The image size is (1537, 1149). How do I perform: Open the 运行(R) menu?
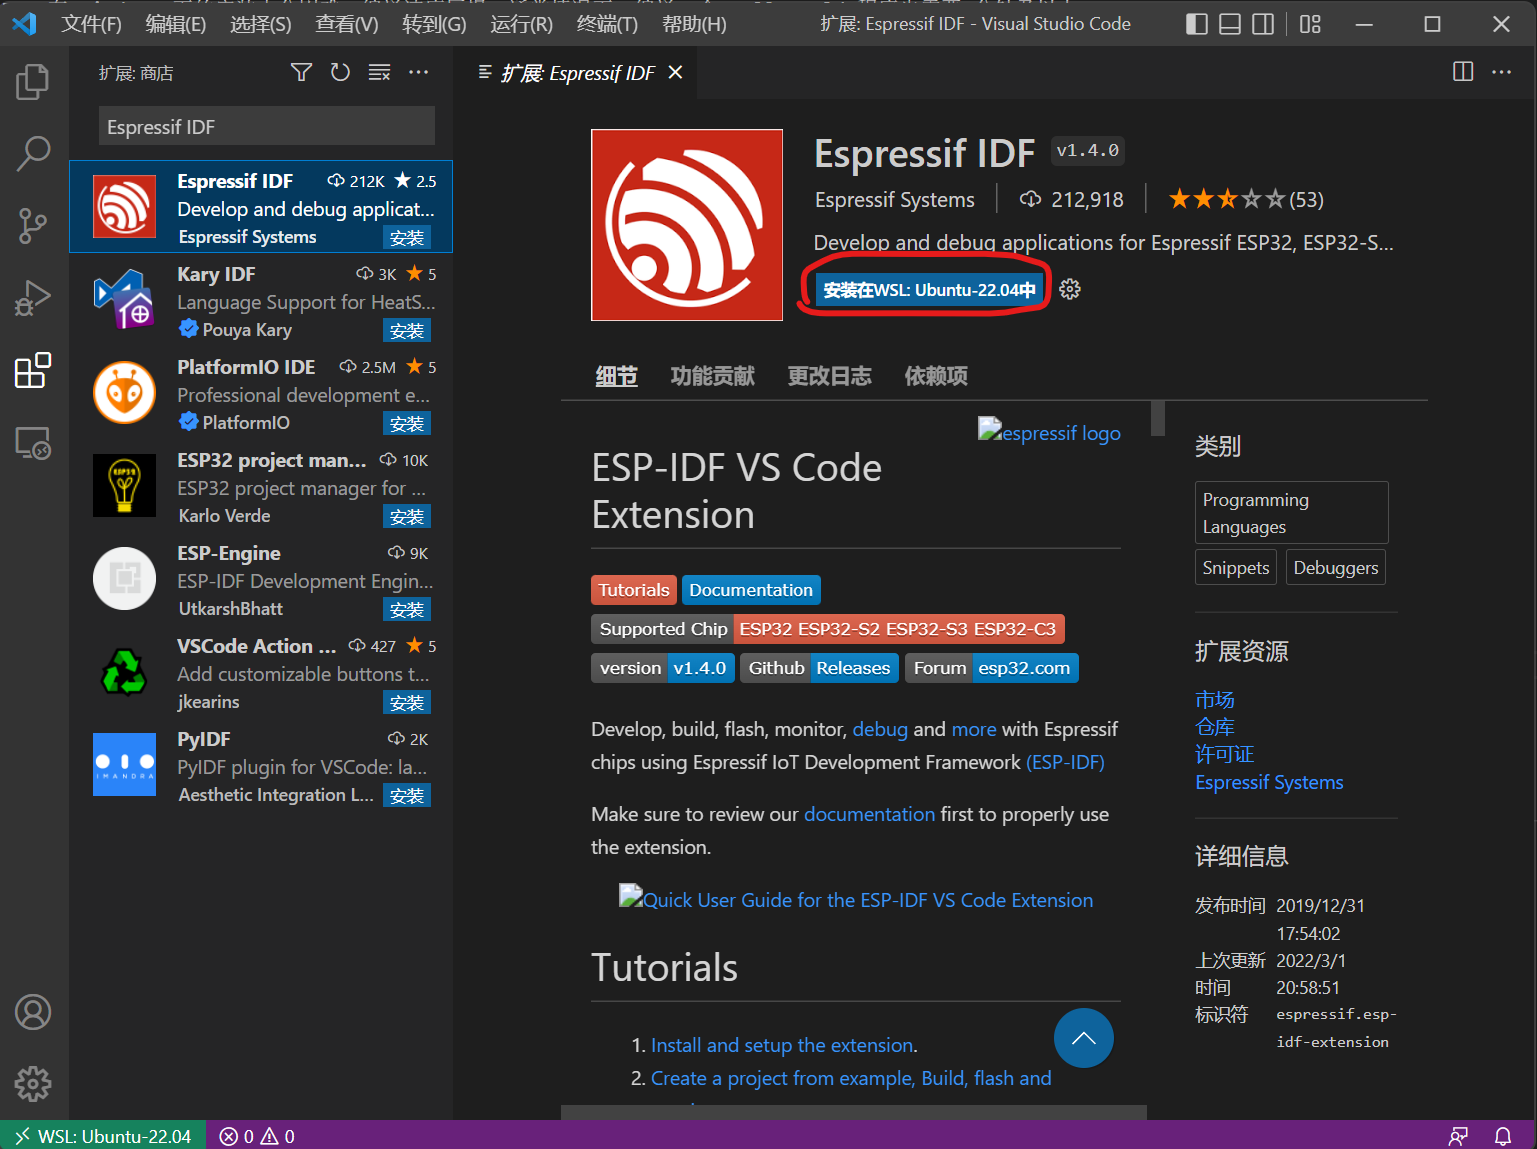521,24
